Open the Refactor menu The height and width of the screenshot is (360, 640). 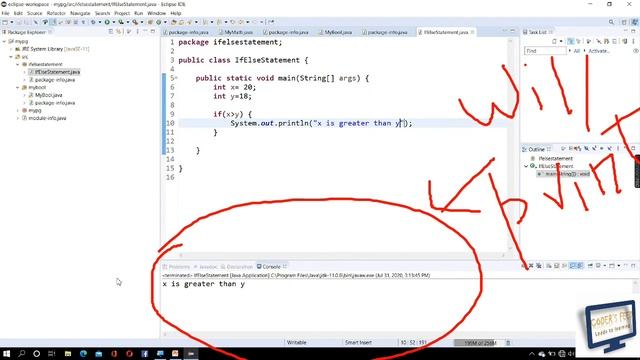(x=56, y=13)
